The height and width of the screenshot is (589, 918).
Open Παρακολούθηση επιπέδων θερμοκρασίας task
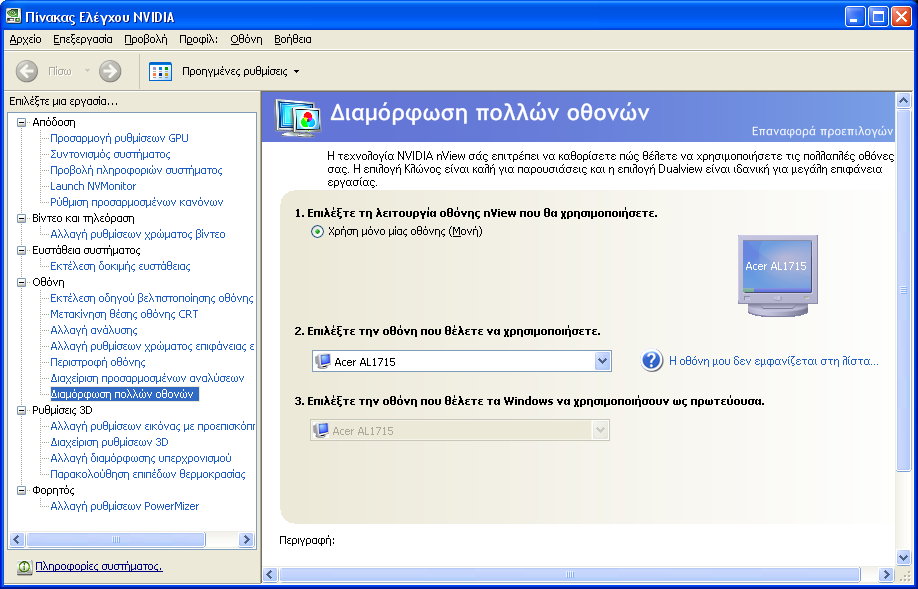click(148, 474)
